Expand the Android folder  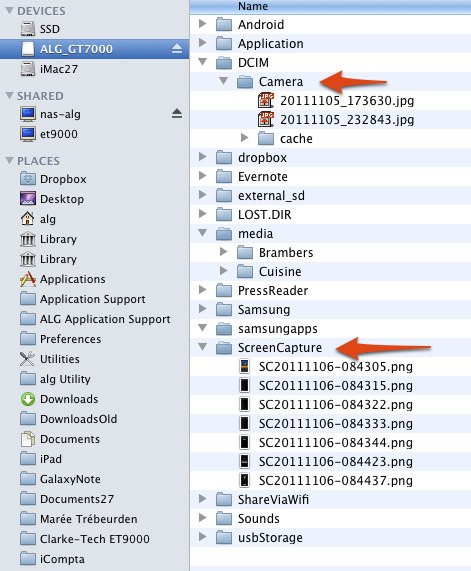tap(203, 24)
